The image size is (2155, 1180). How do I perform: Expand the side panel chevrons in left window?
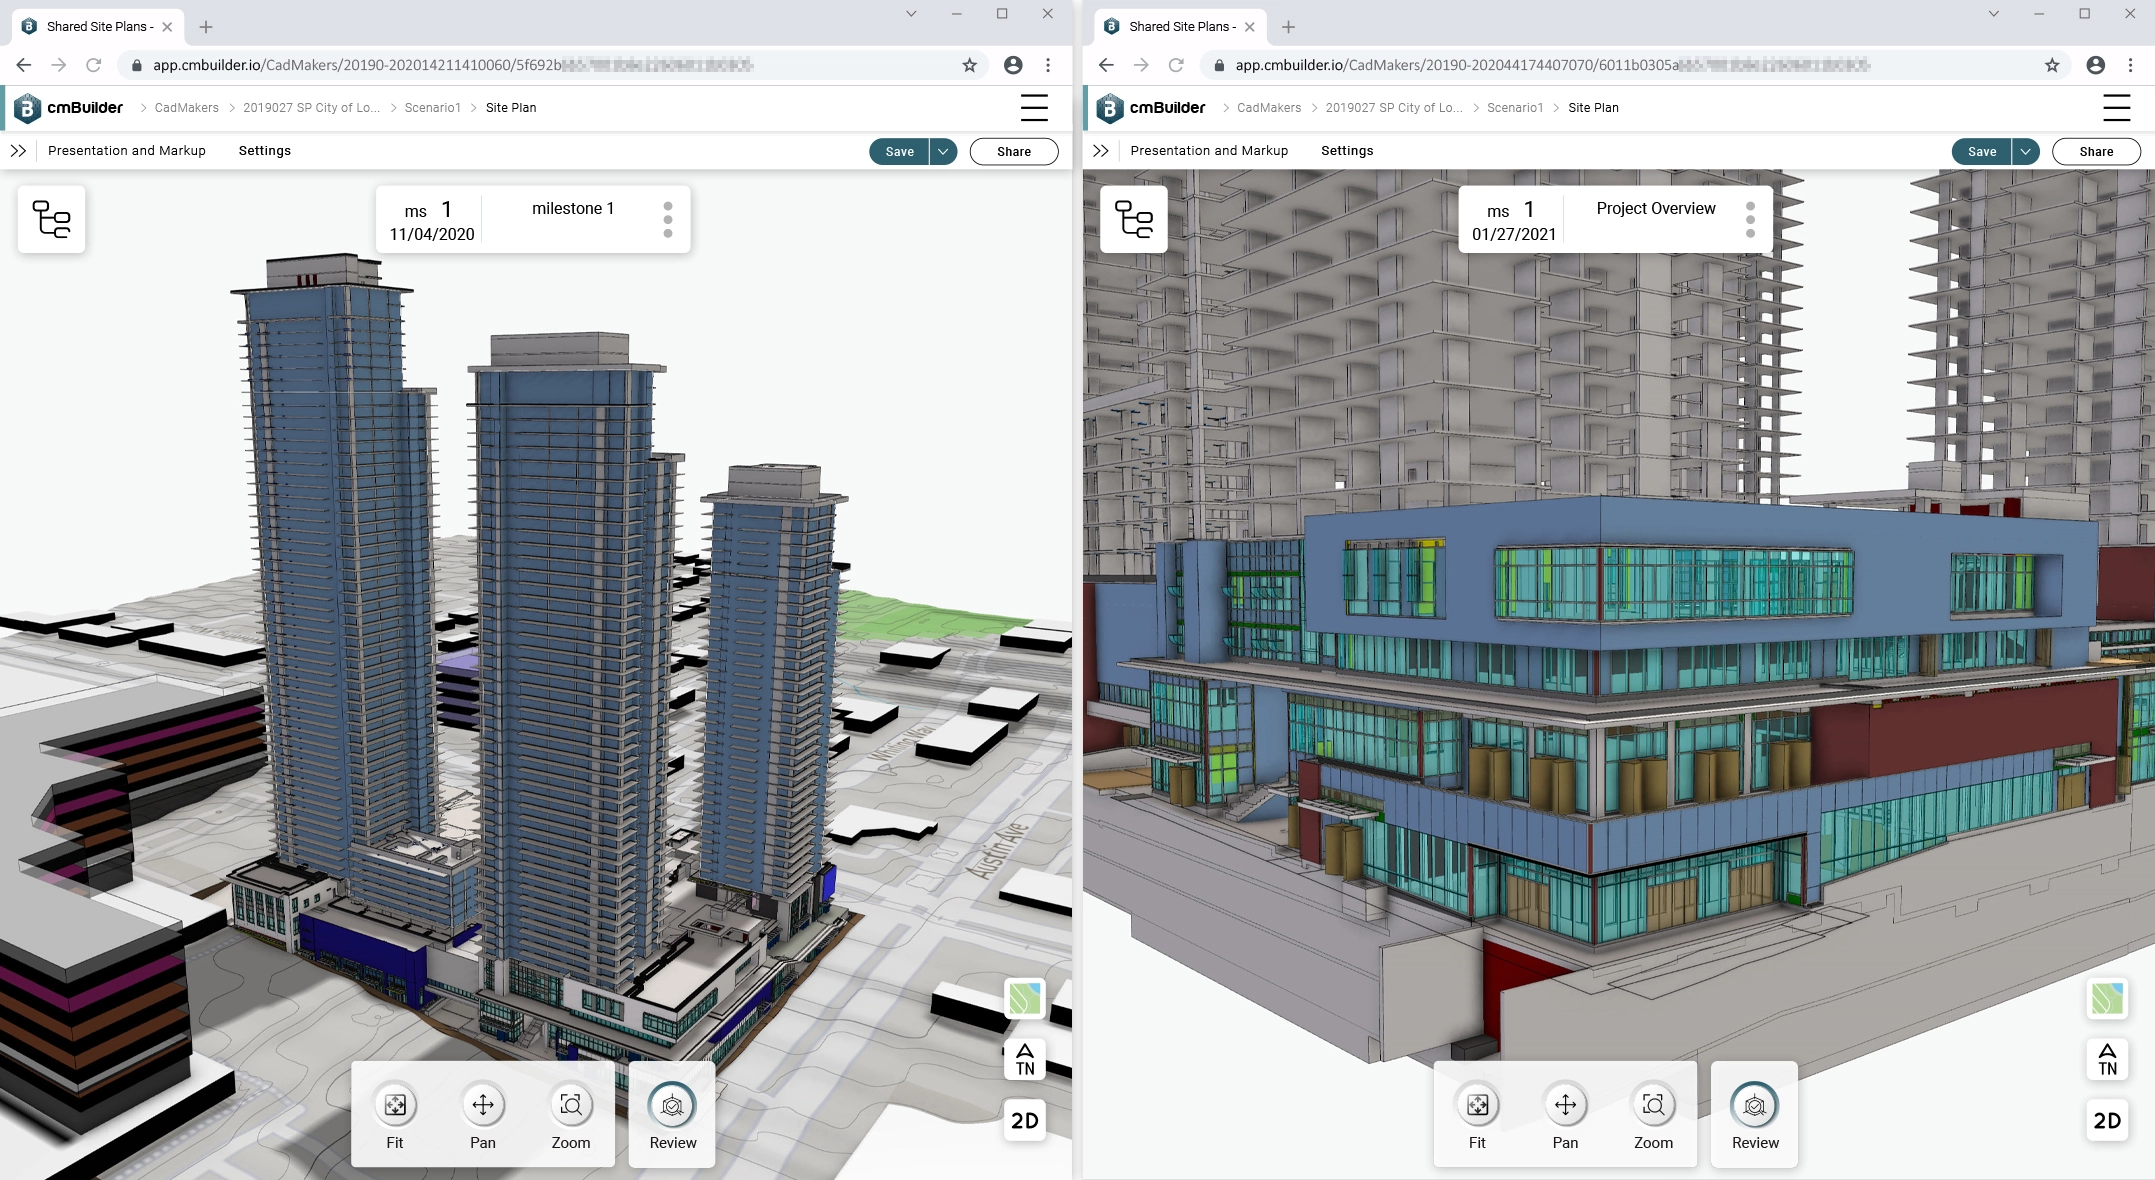click(x=18, y=151)
